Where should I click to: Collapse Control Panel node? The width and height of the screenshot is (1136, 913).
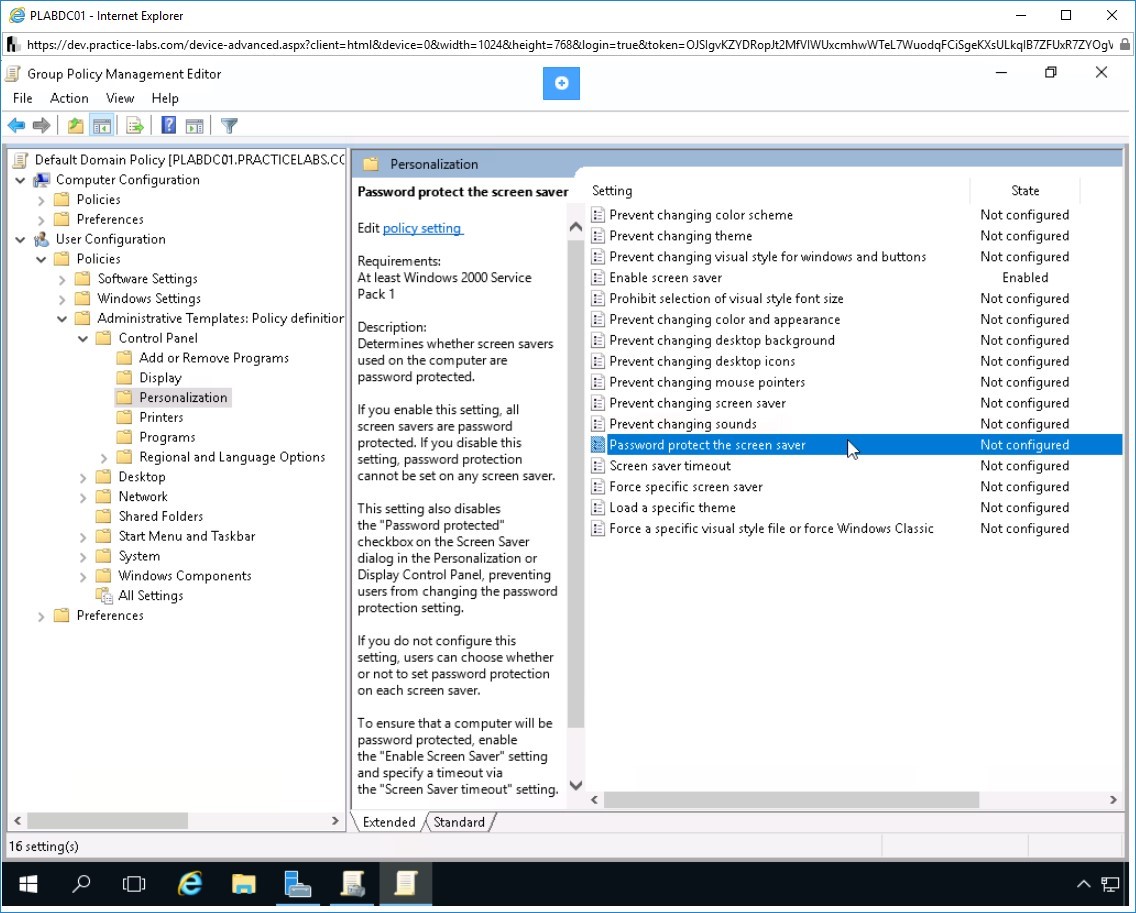(x=83, y=338)
